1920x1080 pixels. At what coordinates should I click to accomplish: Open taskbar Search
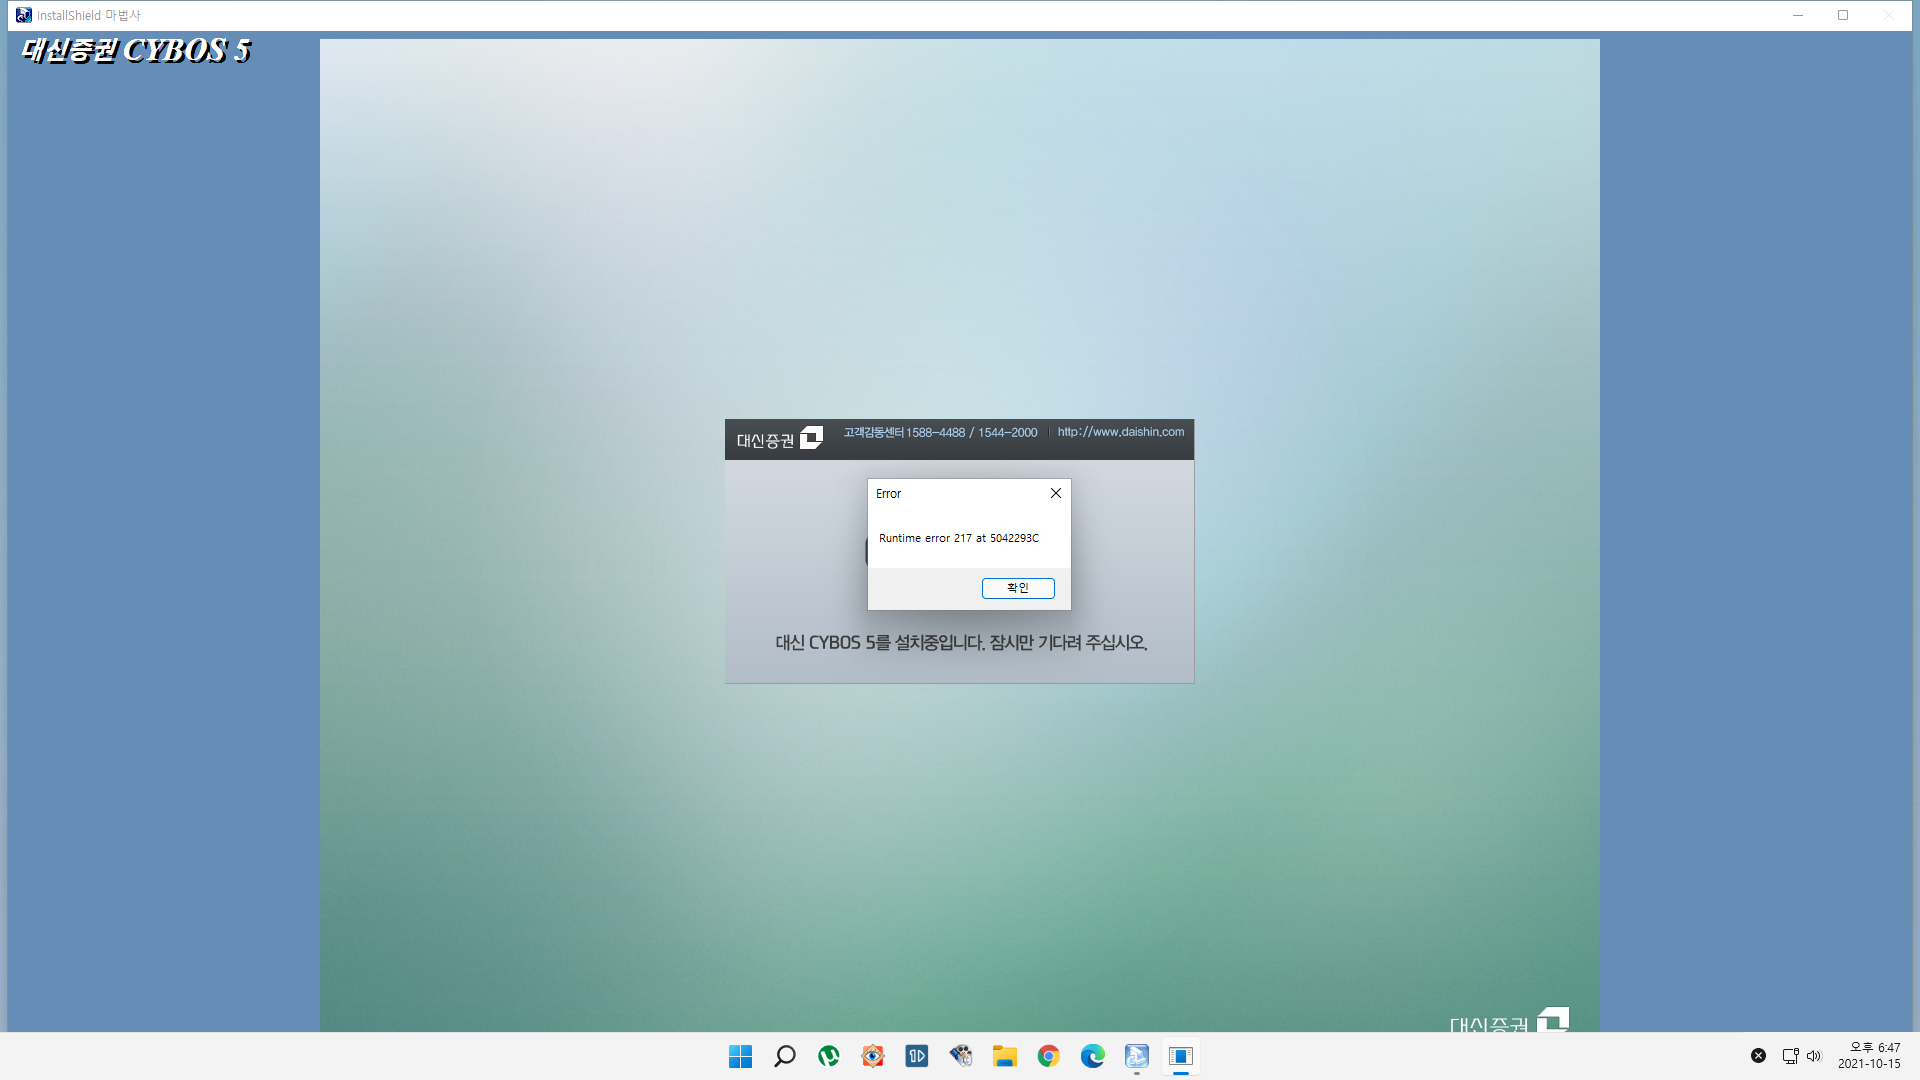[785, 1056]
